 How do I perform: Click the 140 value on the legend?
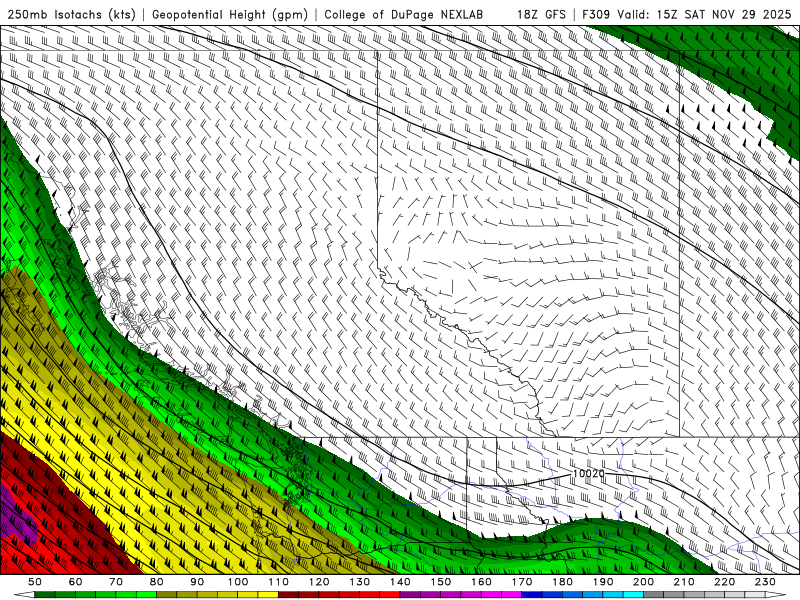click(x=400, y=582)
